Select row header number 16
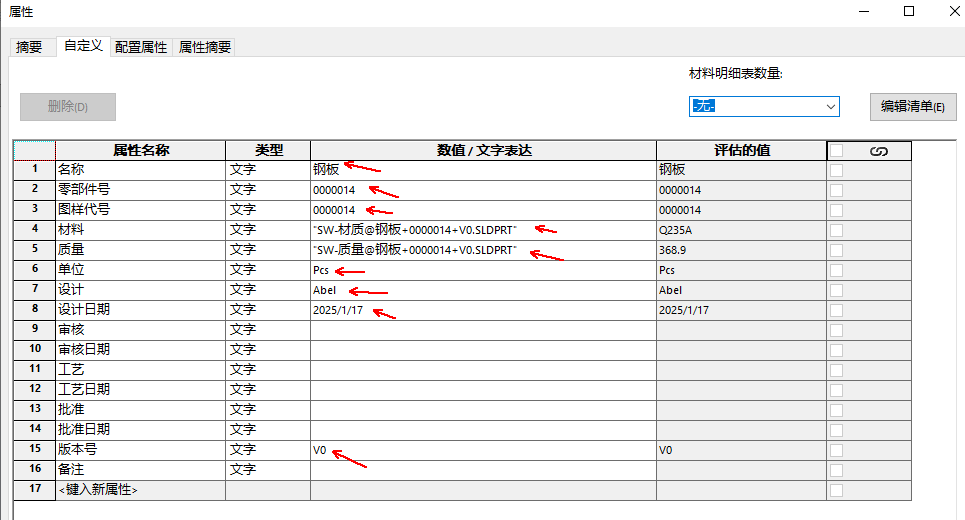This screenshot has width=965, height=520. (x=34, y=470)
